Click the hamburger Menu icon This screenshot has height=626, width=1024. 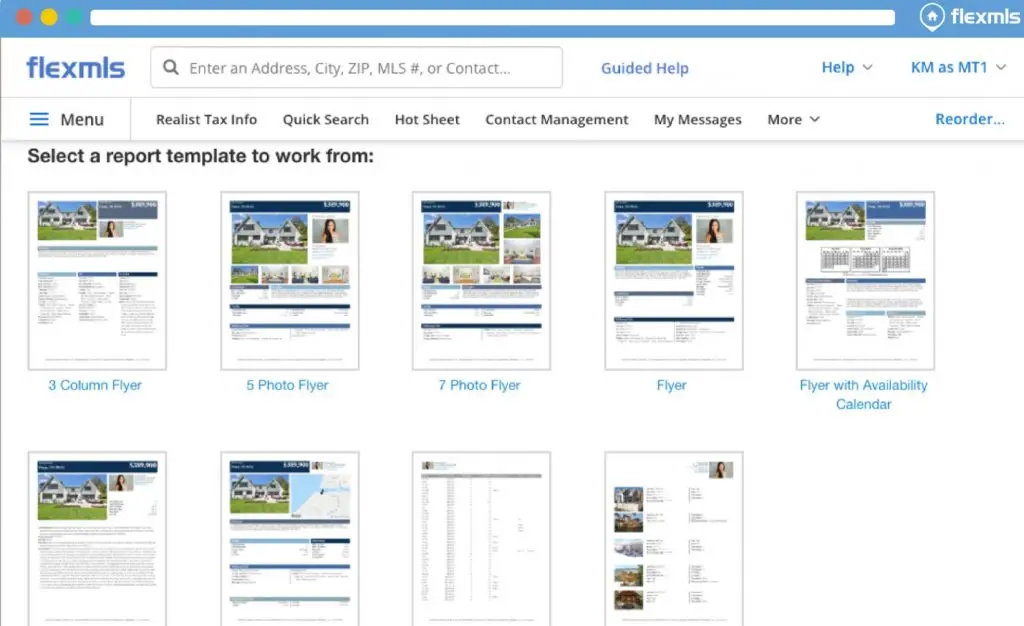(x=39, y=119)
